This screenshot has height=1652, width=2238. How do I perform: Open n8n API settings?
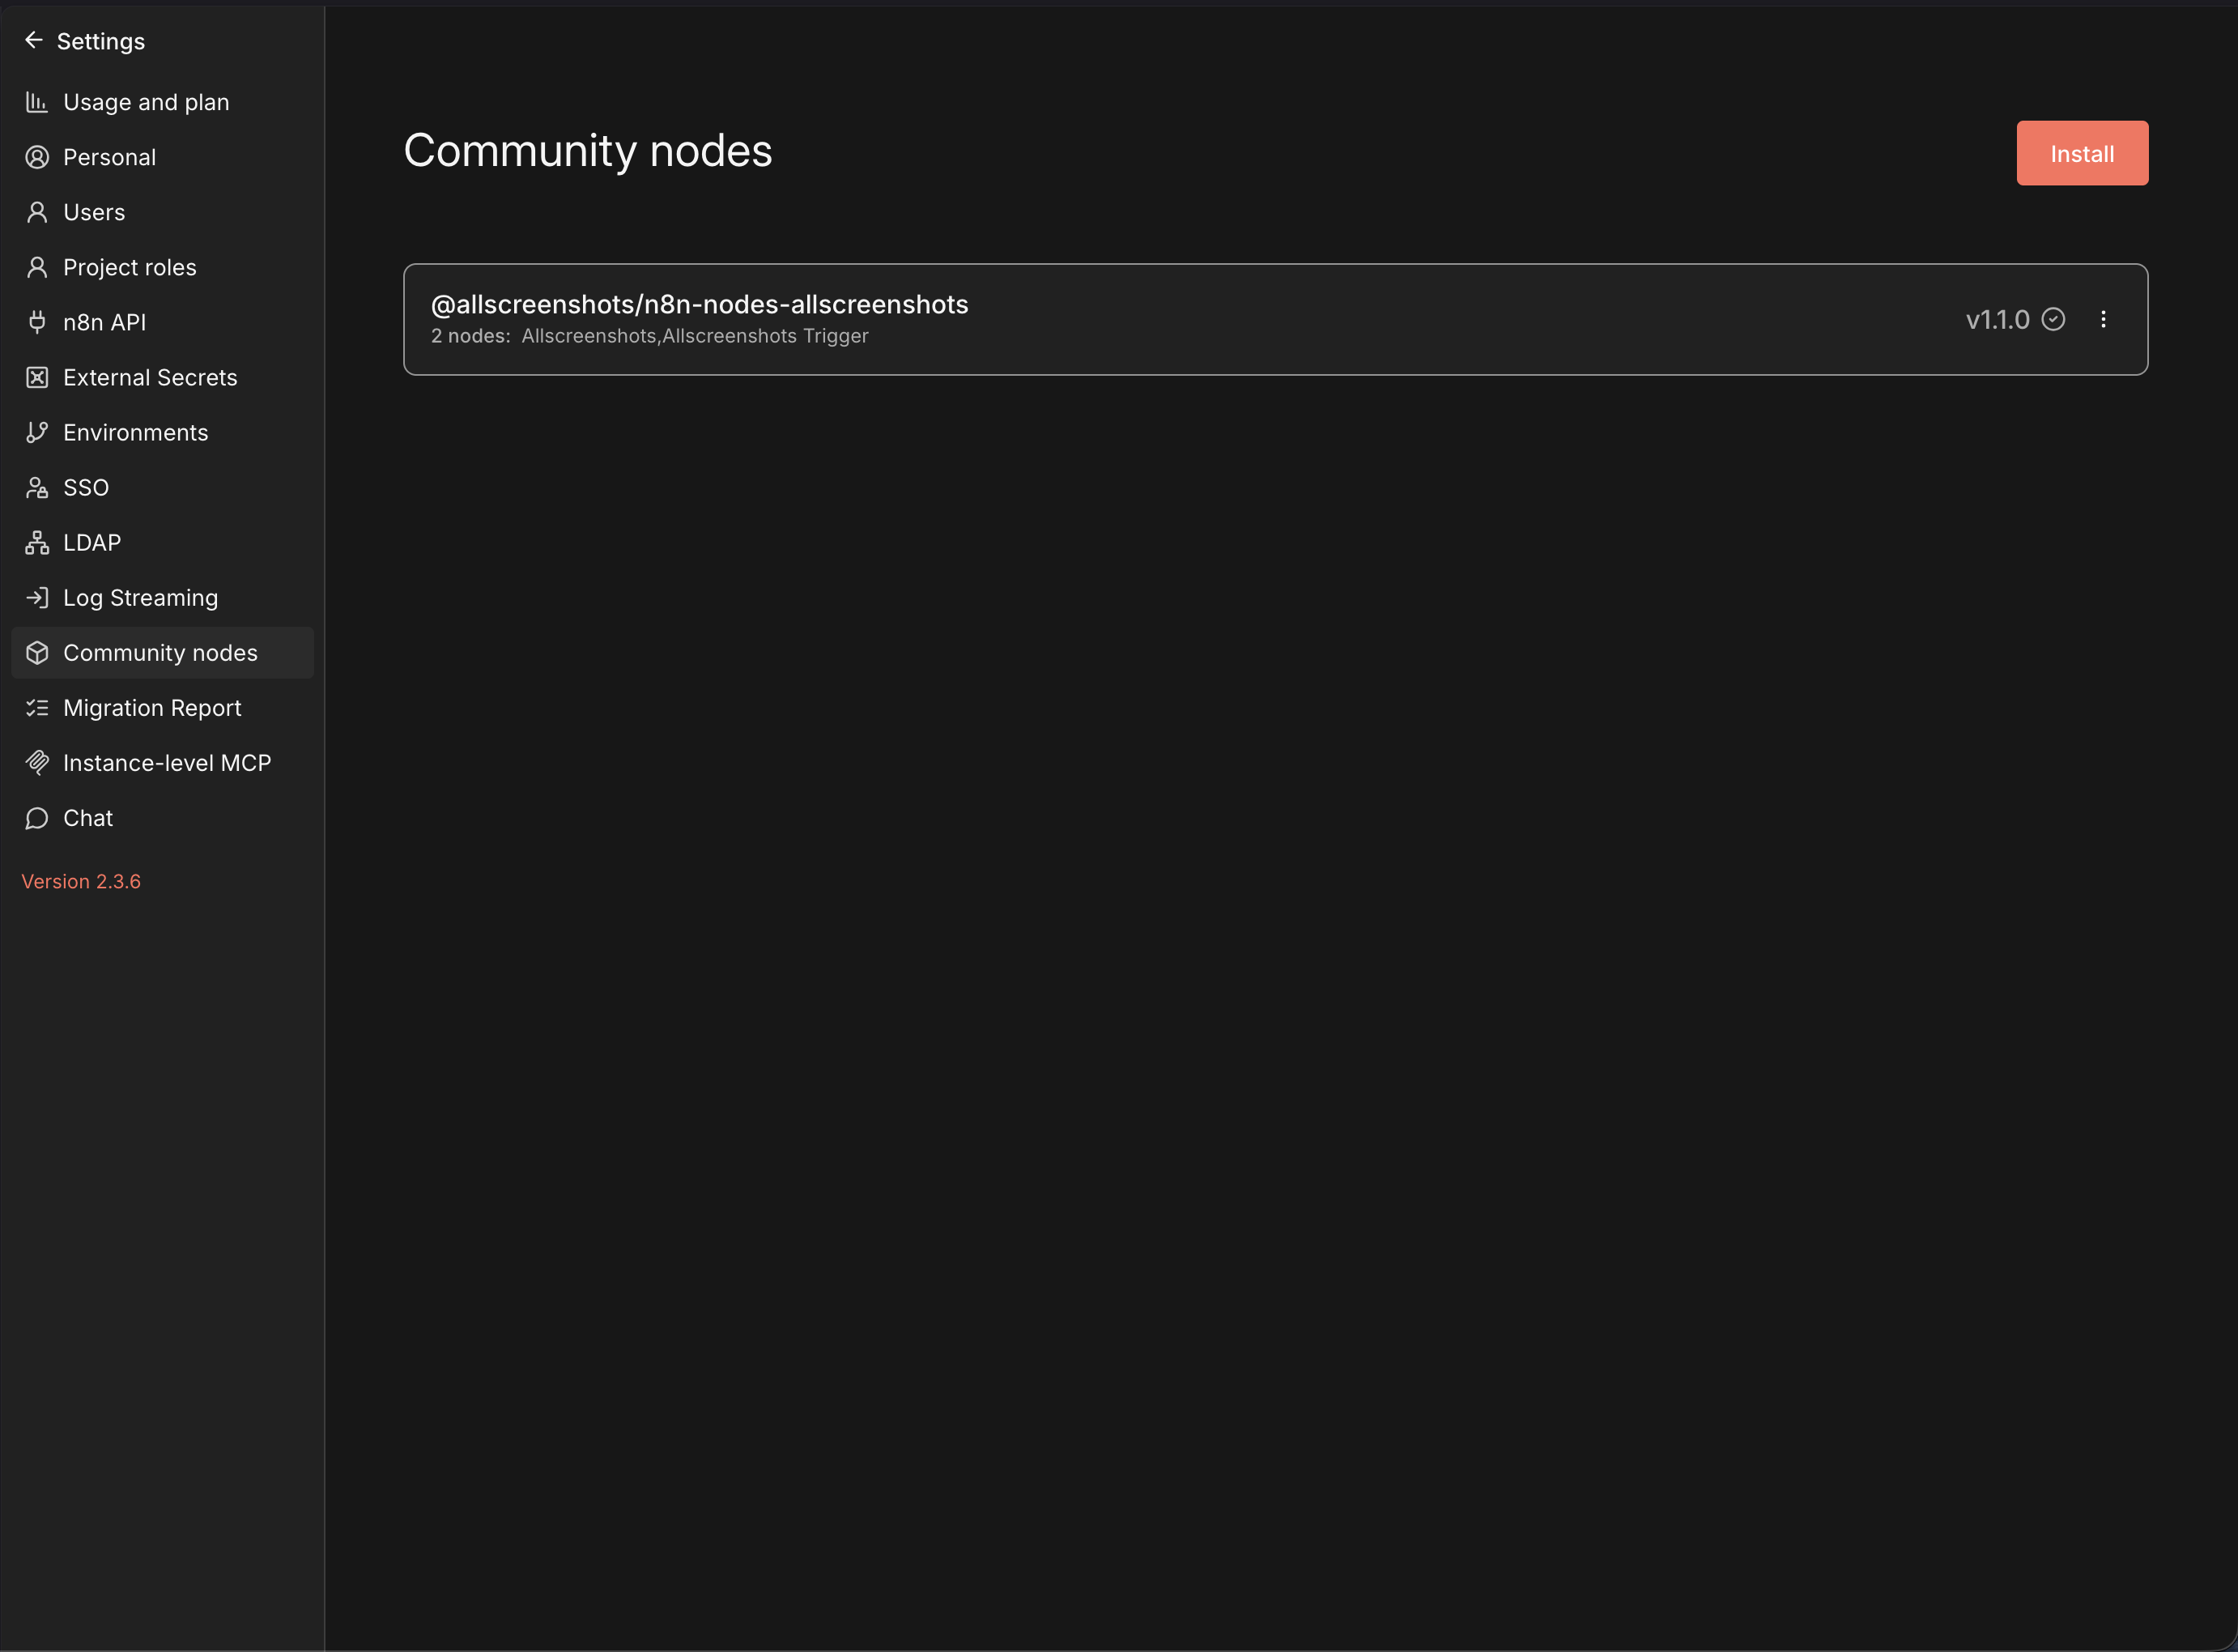click(162, 322)
